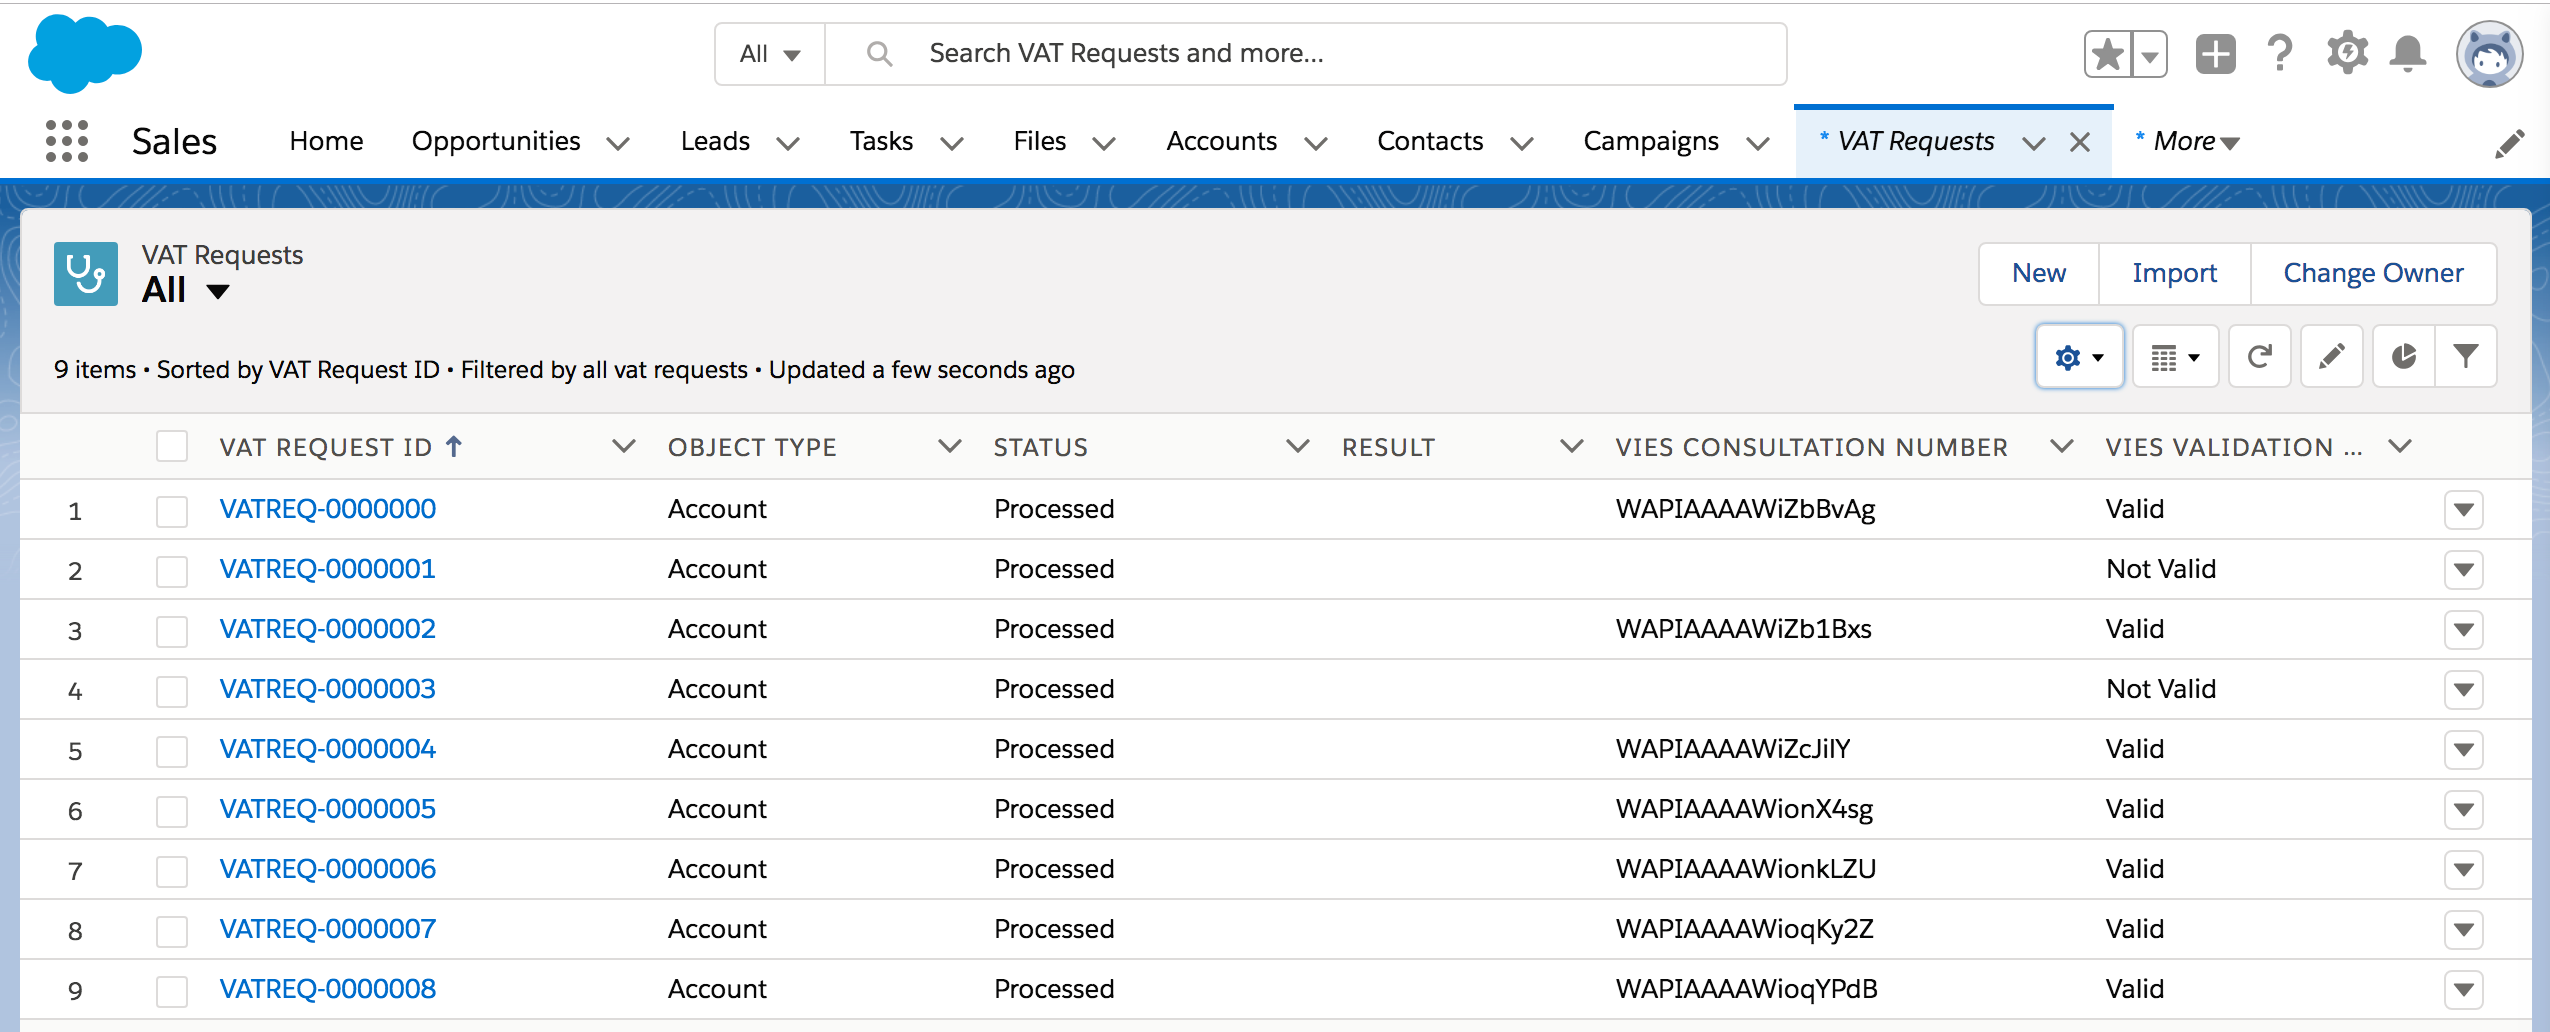Open the filters funnel icon
Image resolution: width=2550 pixels, height=1032 pixels.
(2466, 356)
